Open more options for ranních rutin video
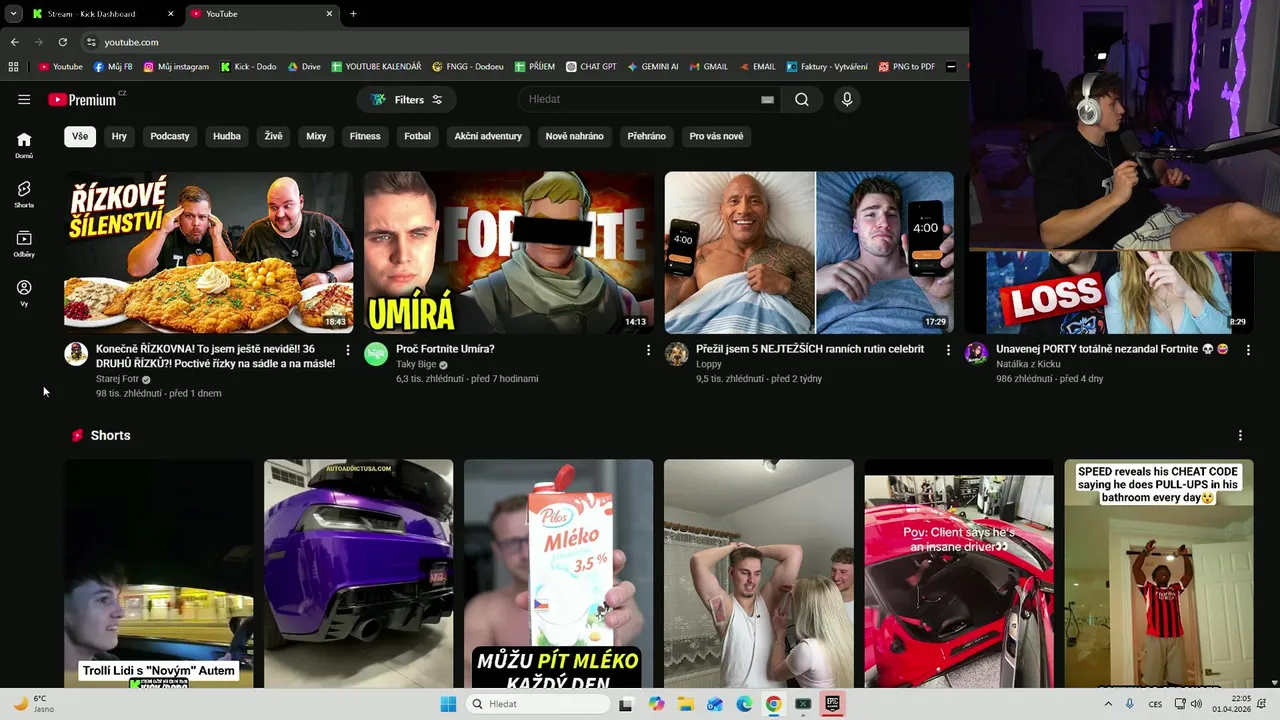The height and width of the screenshot is (720, 1280). click(x=948, y=350)
